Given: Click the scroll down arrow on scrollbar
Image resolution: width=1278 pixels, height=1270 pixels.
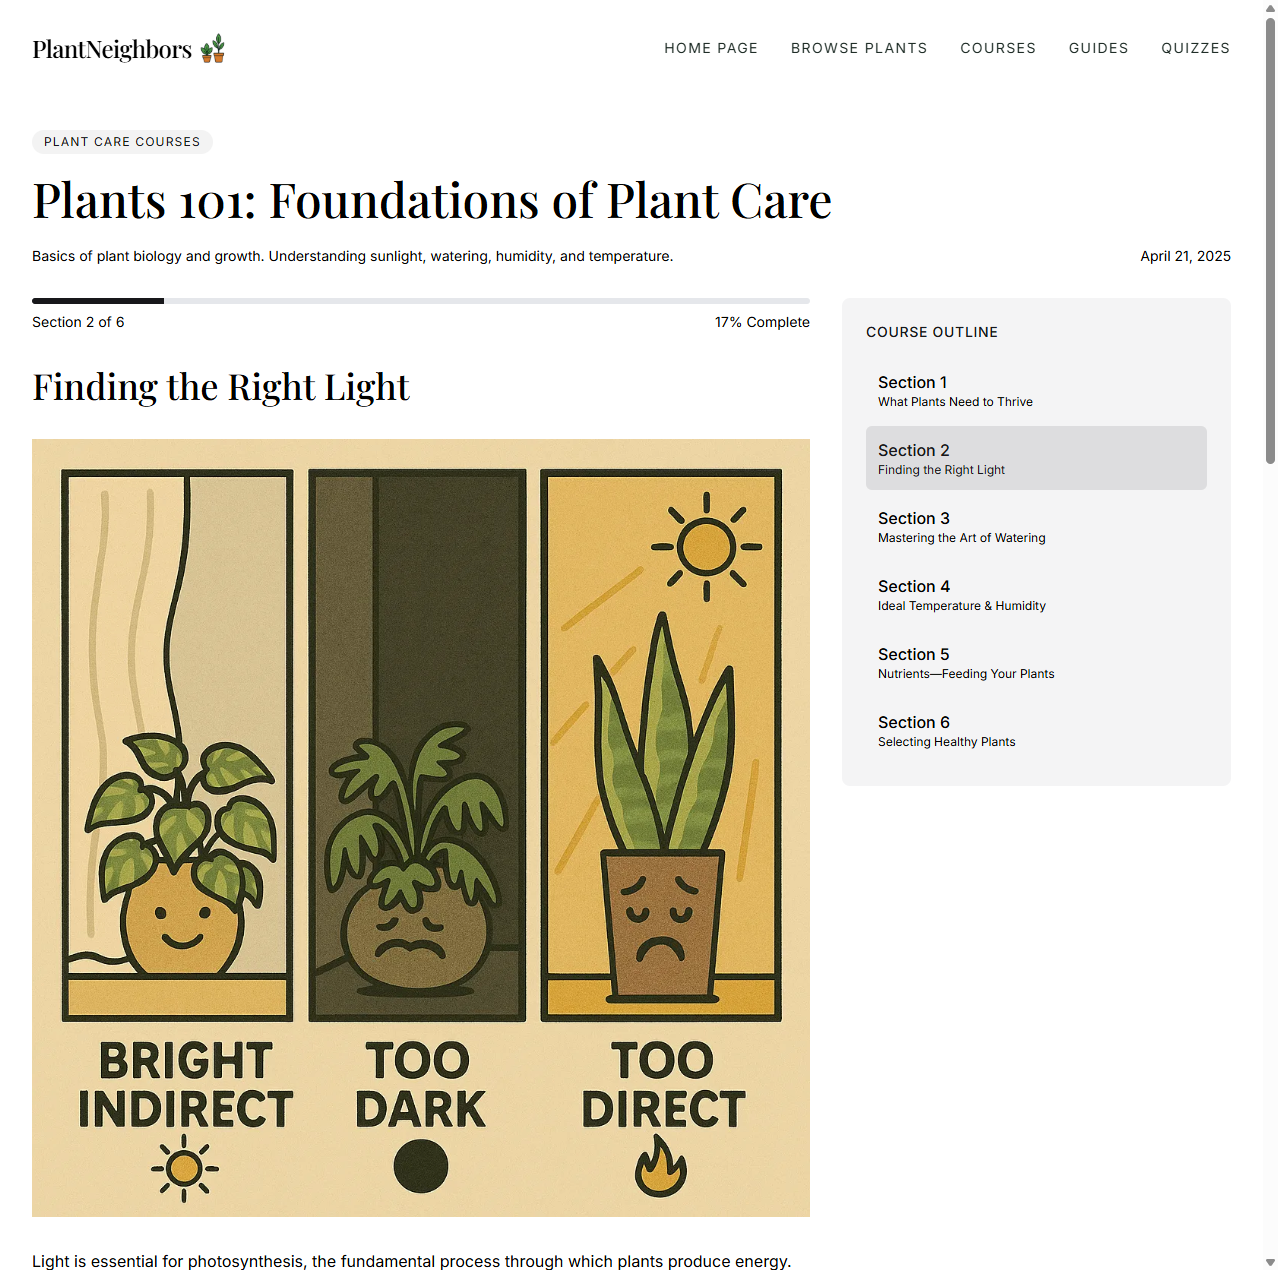Looking at the screenshot, I should pyautogui.click(x=1270, y=1262).
